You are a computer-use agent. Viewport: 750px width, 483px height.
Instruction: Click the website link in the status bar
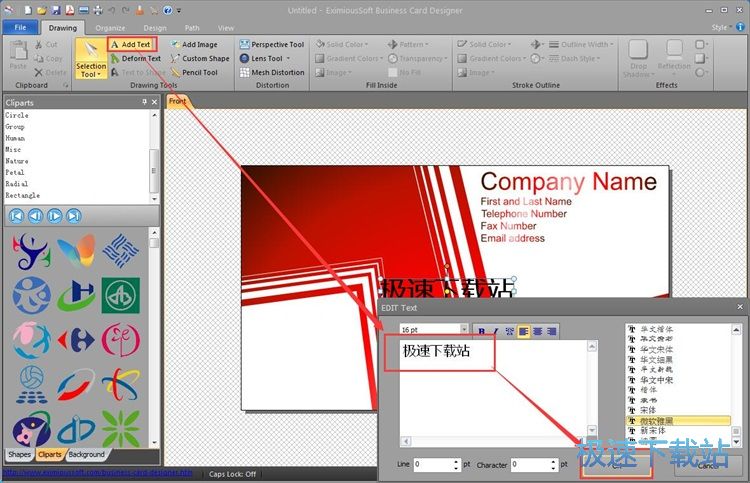point(98,472)
